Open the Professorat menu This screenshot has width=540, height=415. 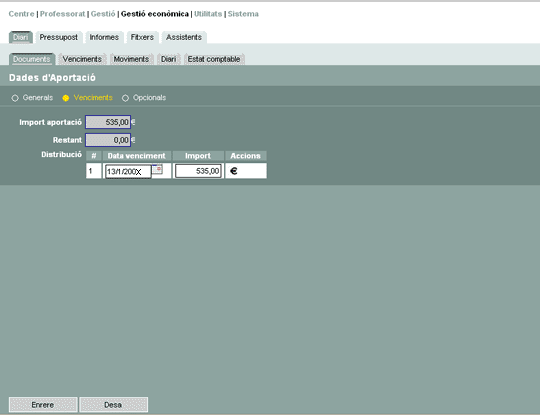(62, 14)
